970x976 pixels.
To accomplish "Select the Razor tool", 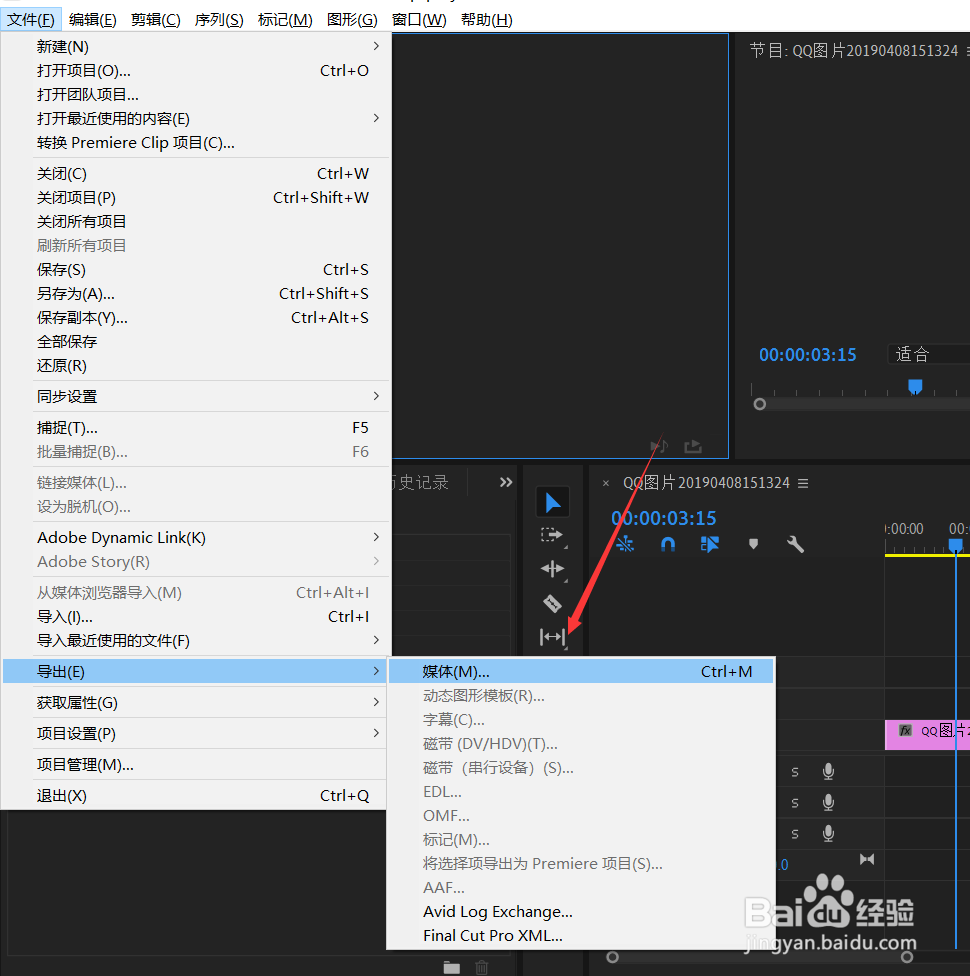I will 552,603.
